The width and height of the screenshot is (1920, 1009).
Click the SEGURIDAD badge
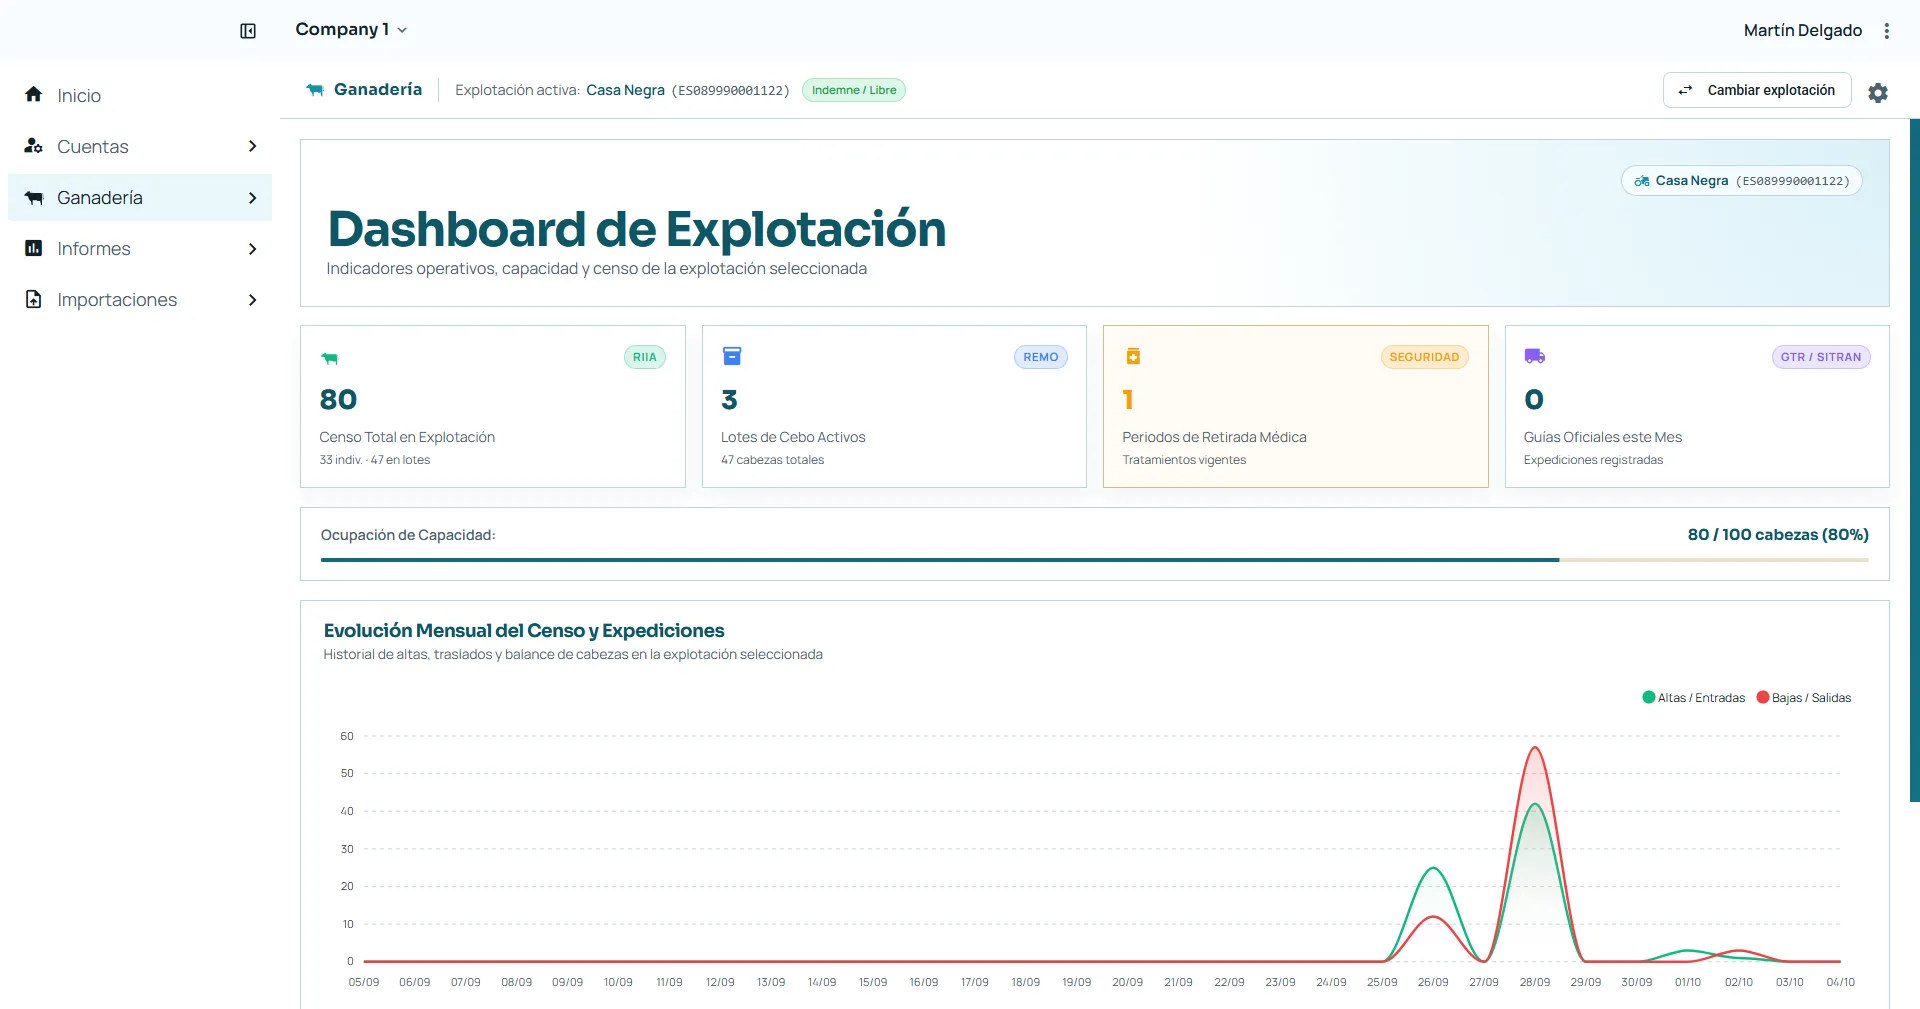pyautogui.click(x=1424, y=357)
